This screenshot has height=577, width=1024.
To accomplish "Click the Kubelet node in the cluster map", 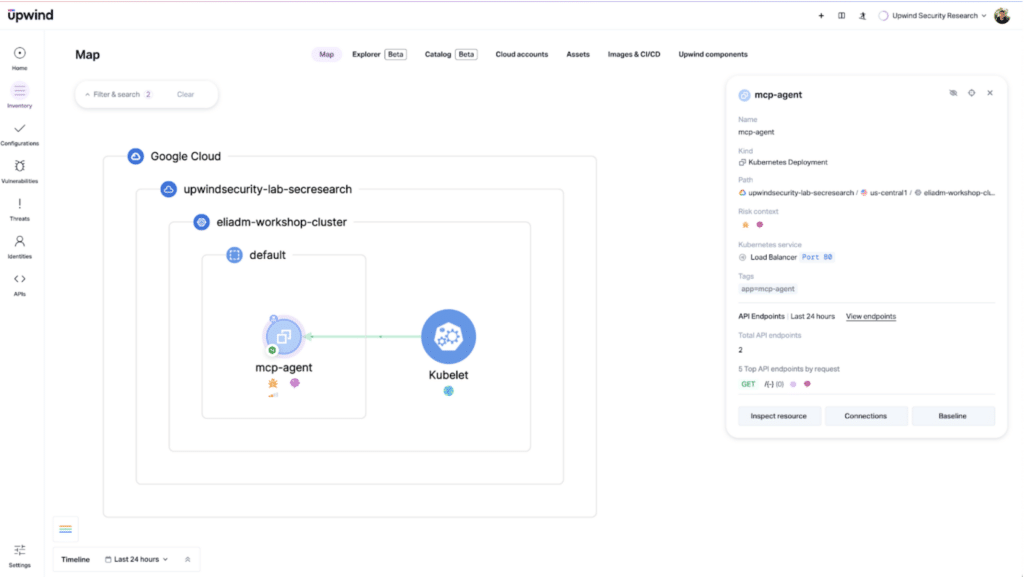I will 448,337.
